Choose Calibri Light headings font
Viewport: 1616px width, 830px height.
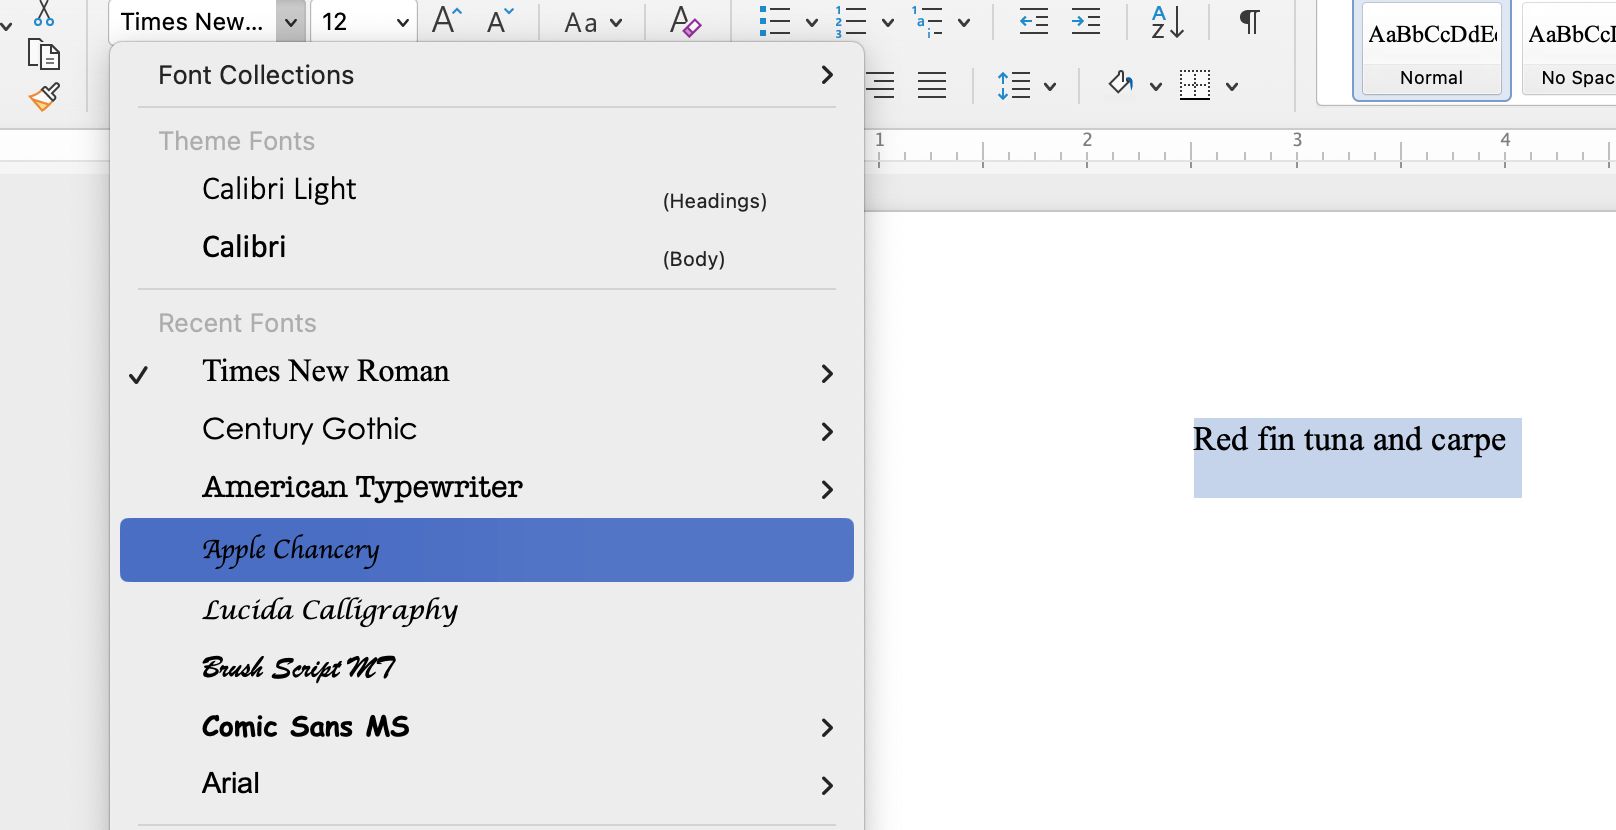[x=487, y=190]
